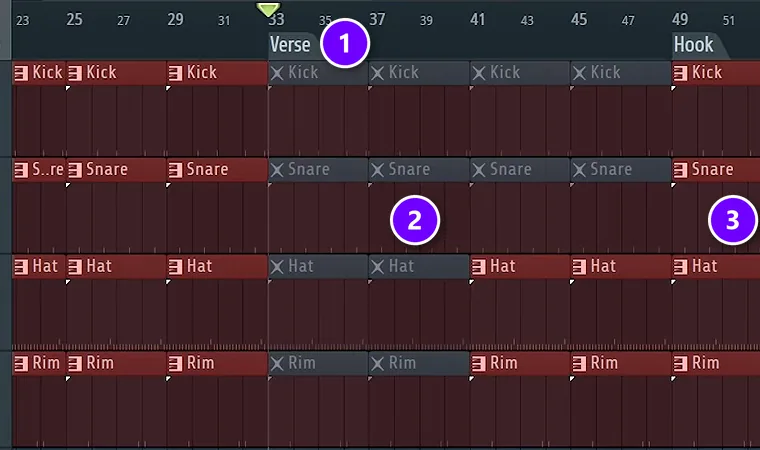Click bar number 37 on the timeline ruler

click(377, 19)
